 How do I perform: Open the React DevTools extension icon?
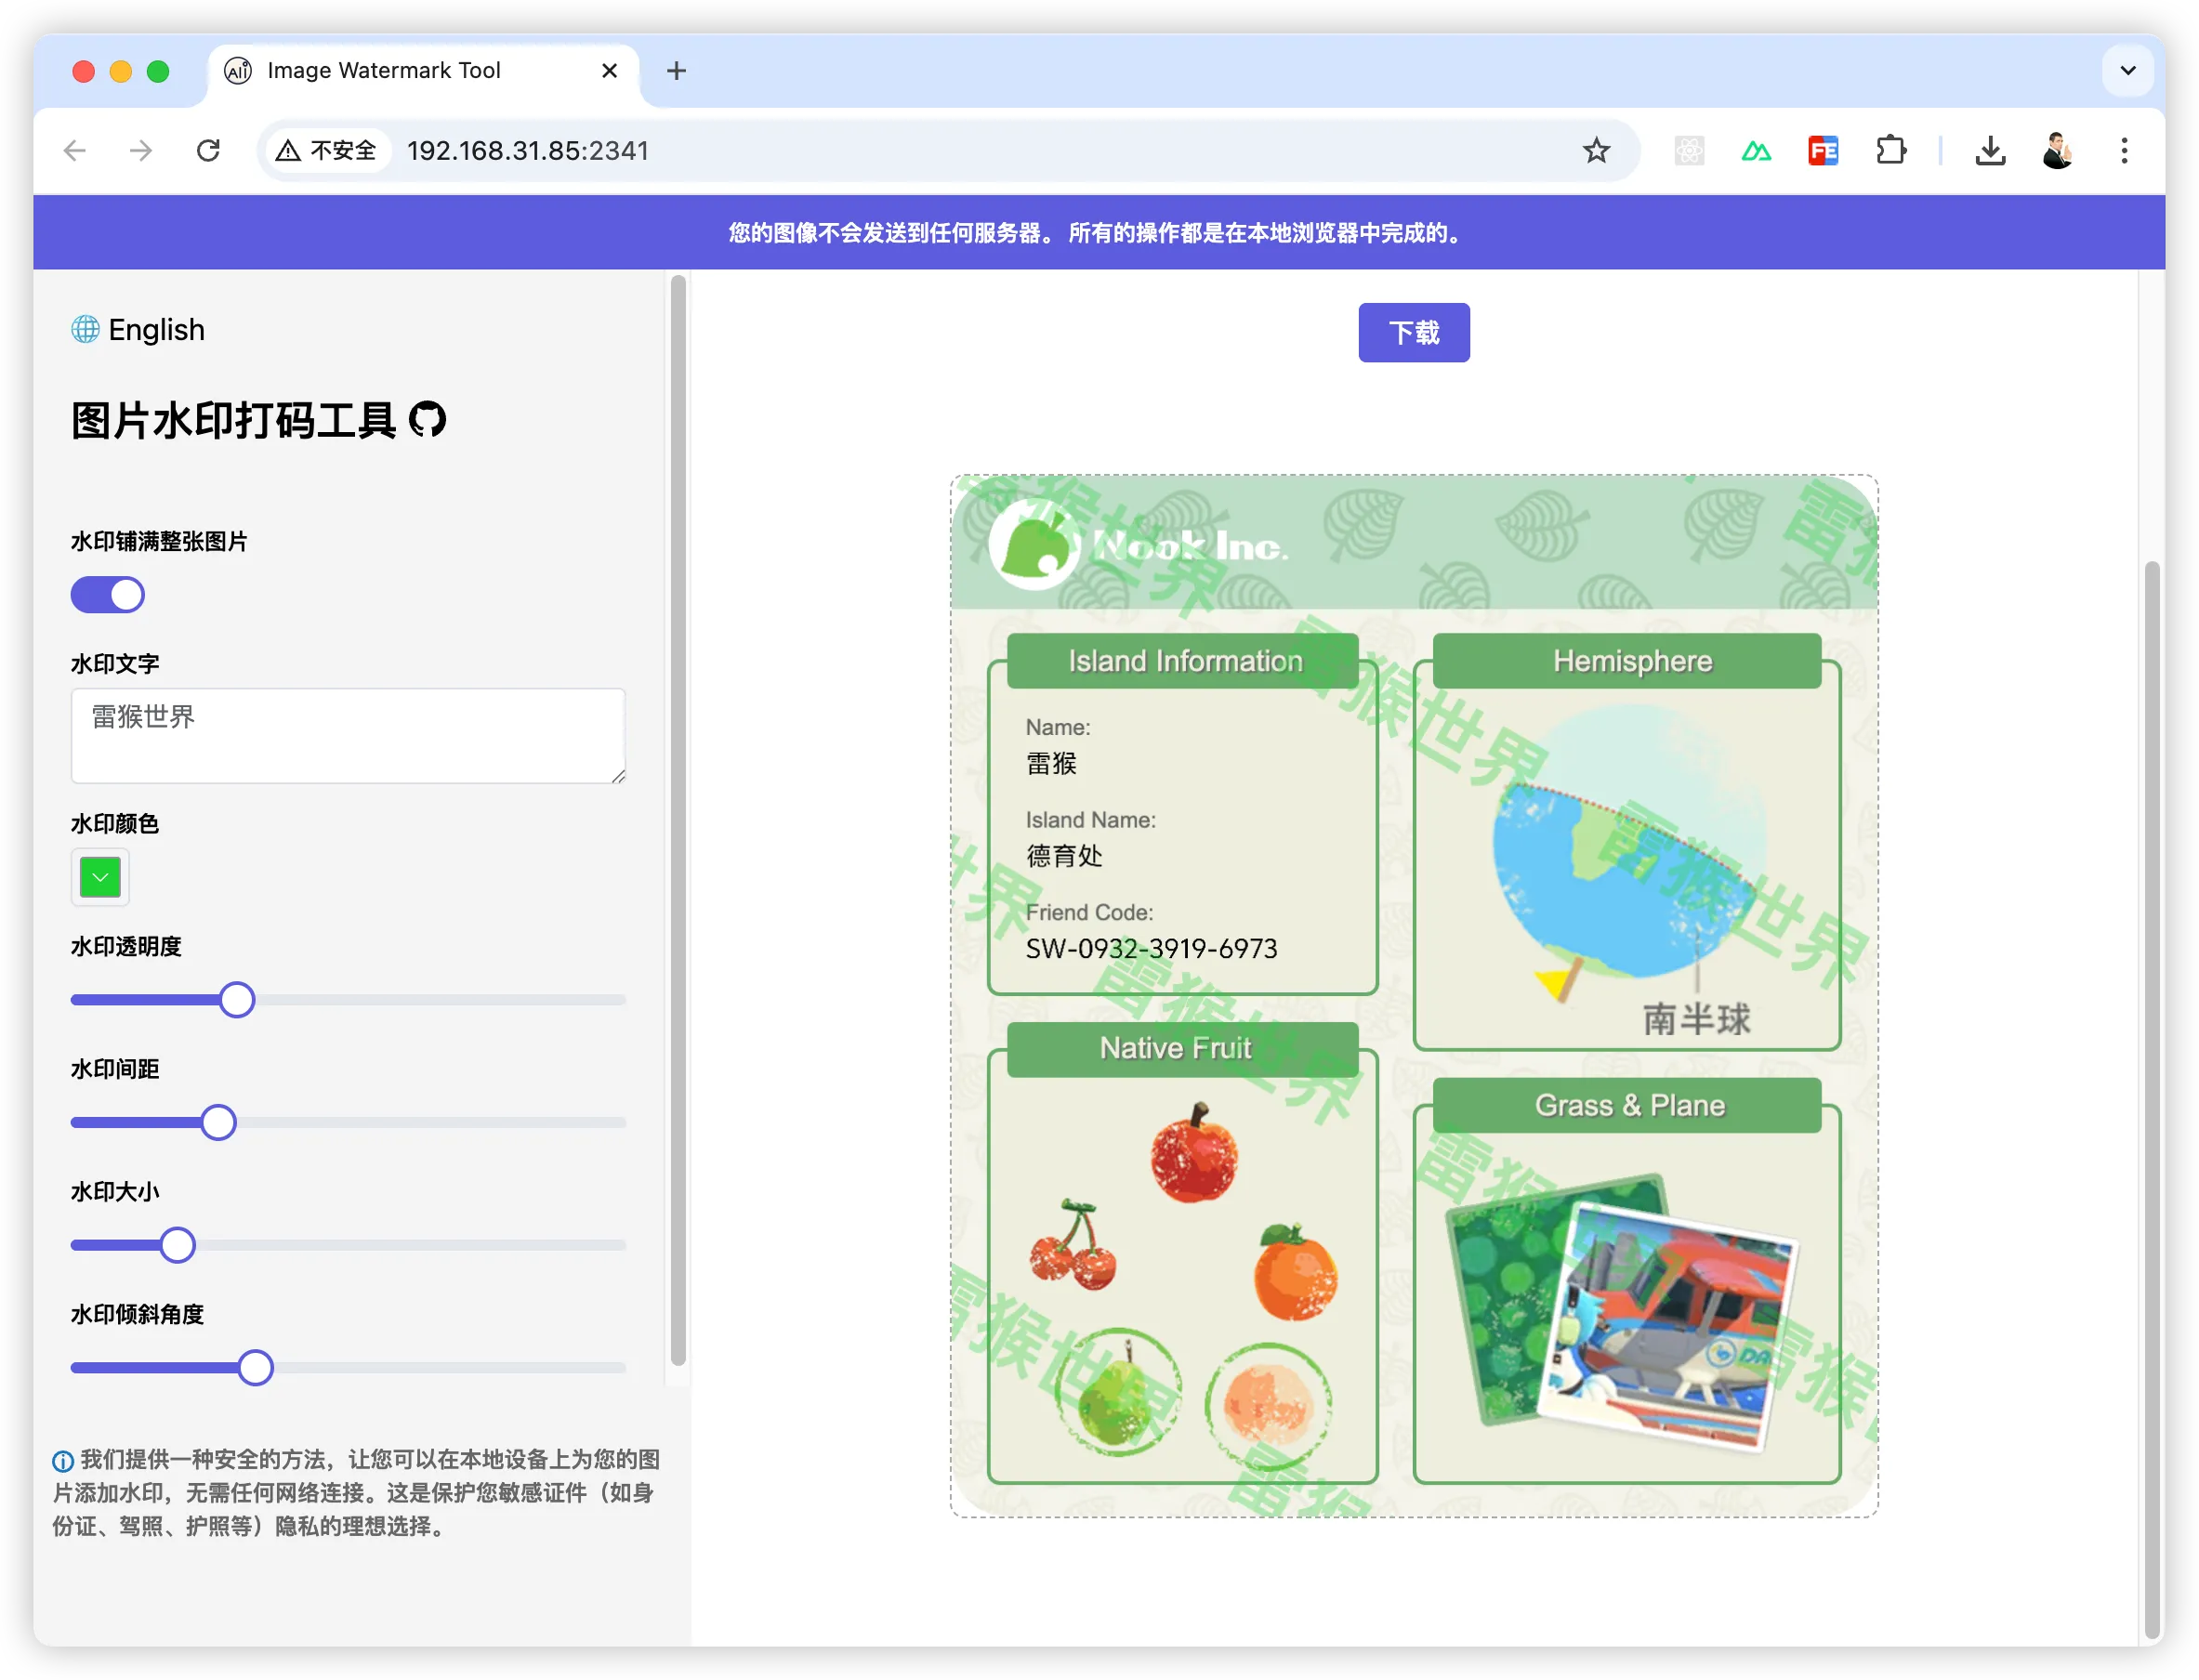pyautogui.click(x=1689, y=151)
